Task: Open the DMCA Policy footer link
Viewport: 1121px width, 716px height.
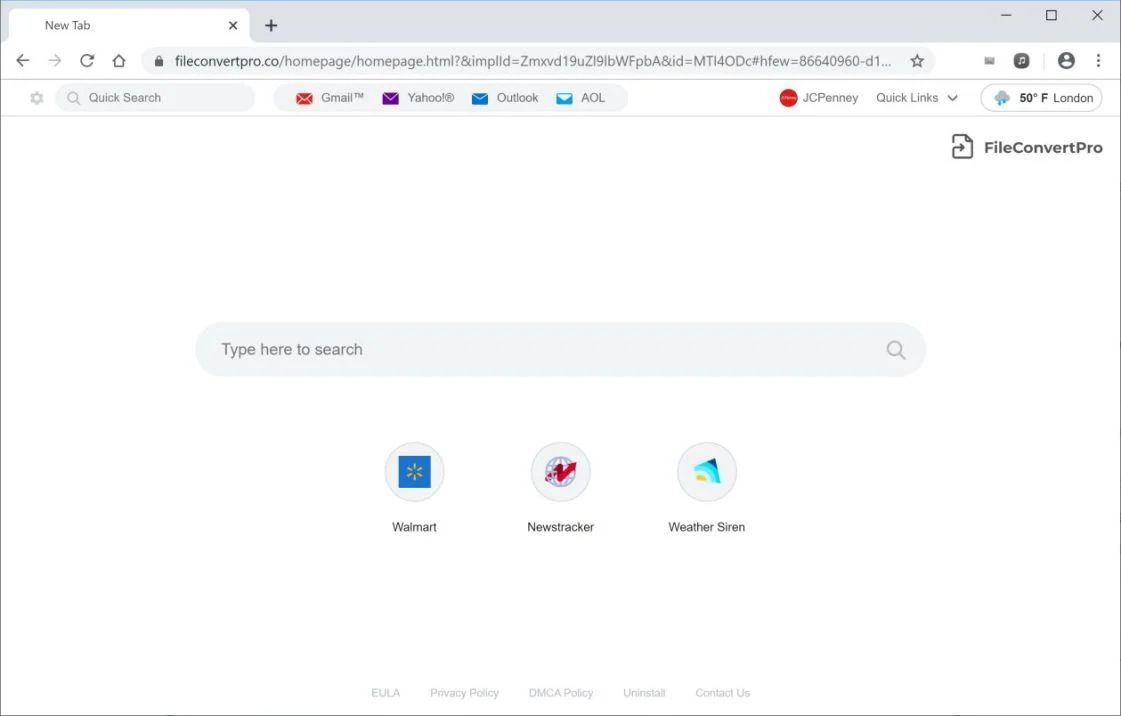Action: click(x=560, y=692)
